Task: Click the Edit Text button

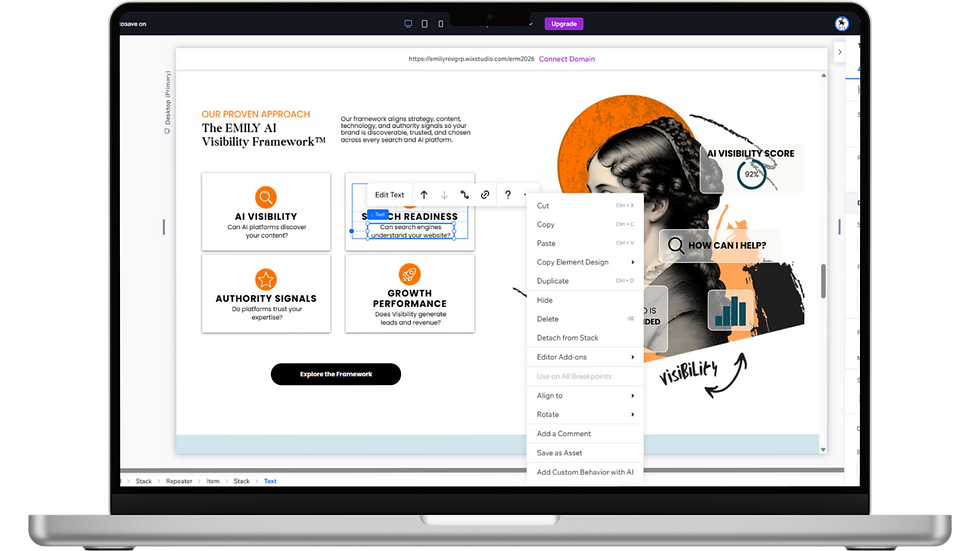Action: (389, 195)
